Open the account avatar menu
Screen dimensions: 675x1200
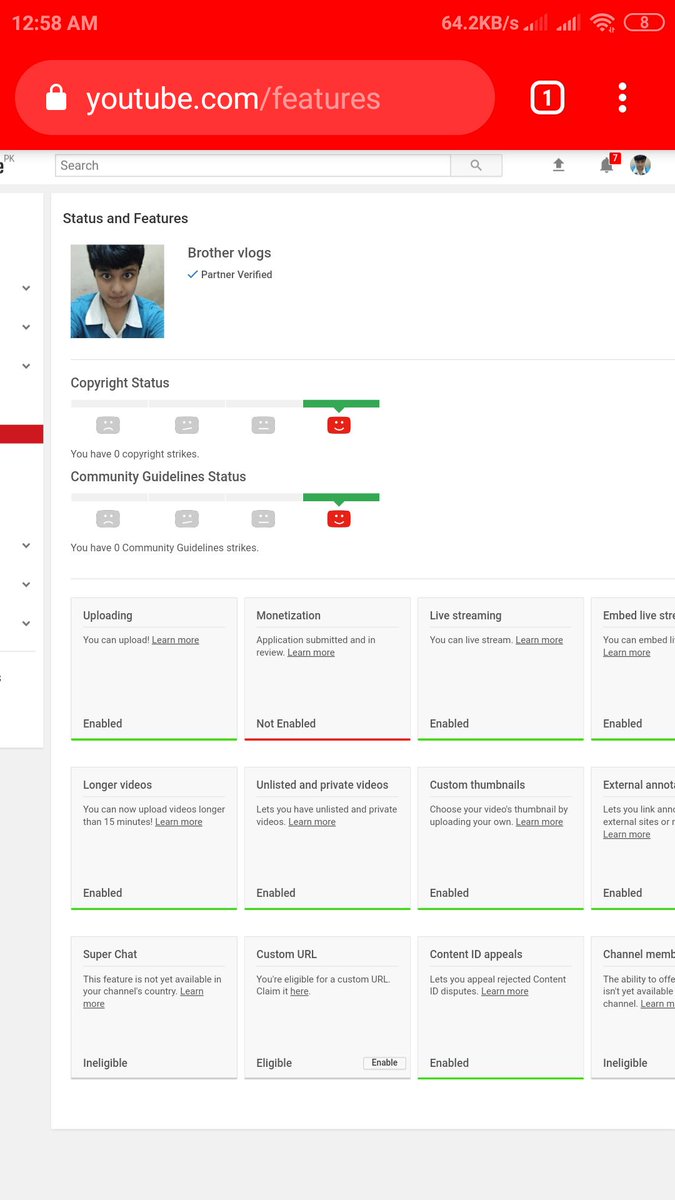[641, 165]
